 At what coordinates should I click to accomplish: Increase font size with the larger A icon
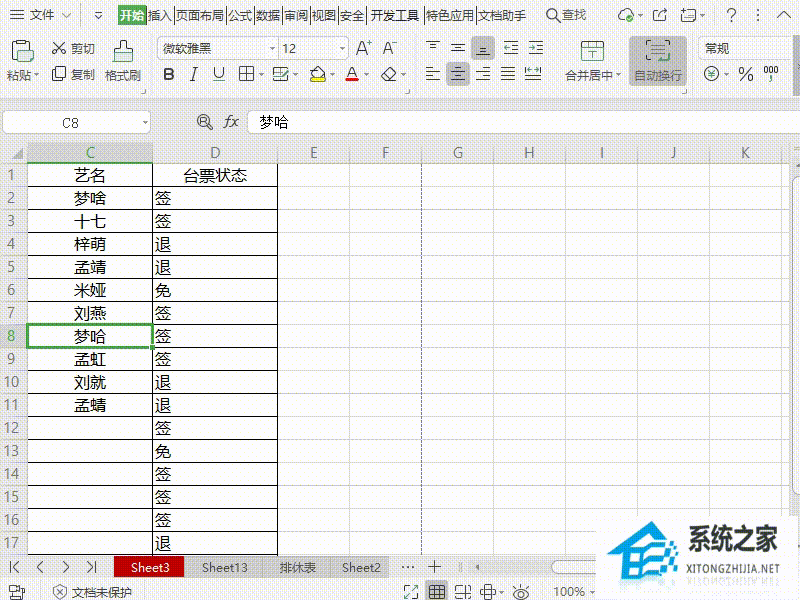tap(364, 49)
